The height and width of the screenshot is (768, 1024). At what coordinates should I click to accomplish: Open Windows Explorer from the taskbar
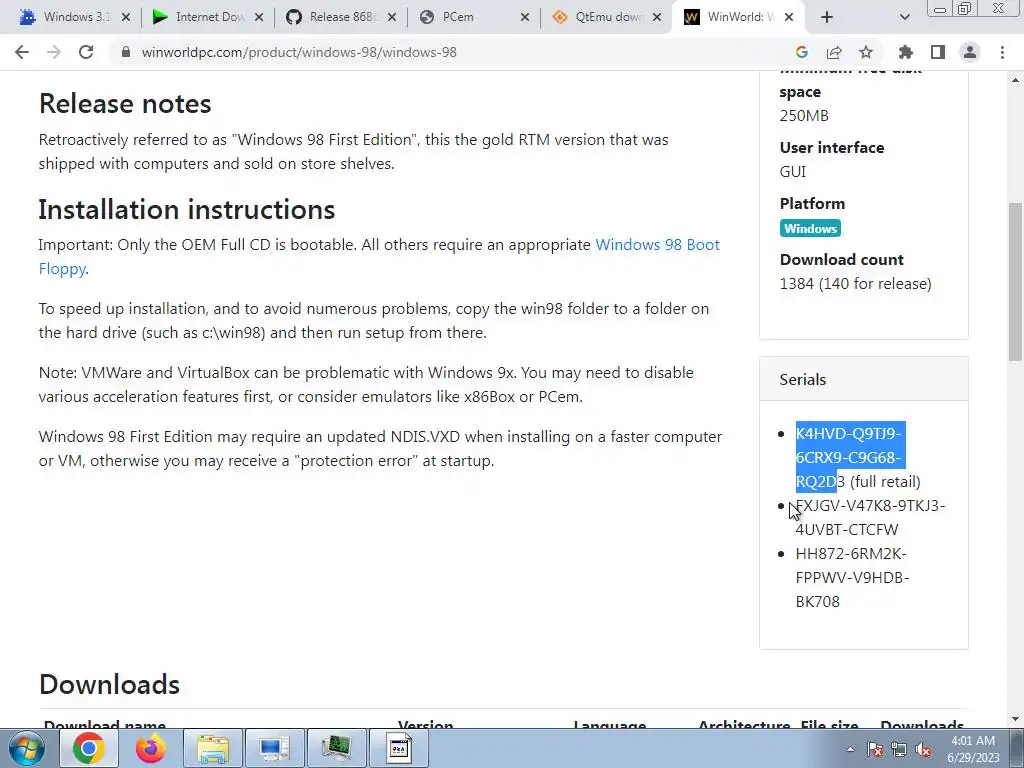click(x=213, y=748)
